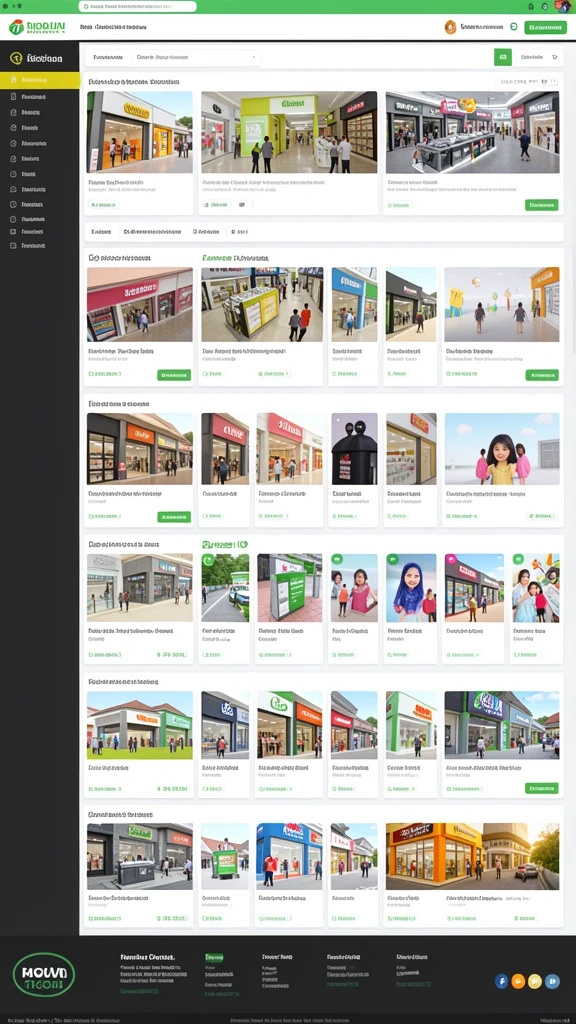Open the dropdown with the chevron in the filter bar

196,57
